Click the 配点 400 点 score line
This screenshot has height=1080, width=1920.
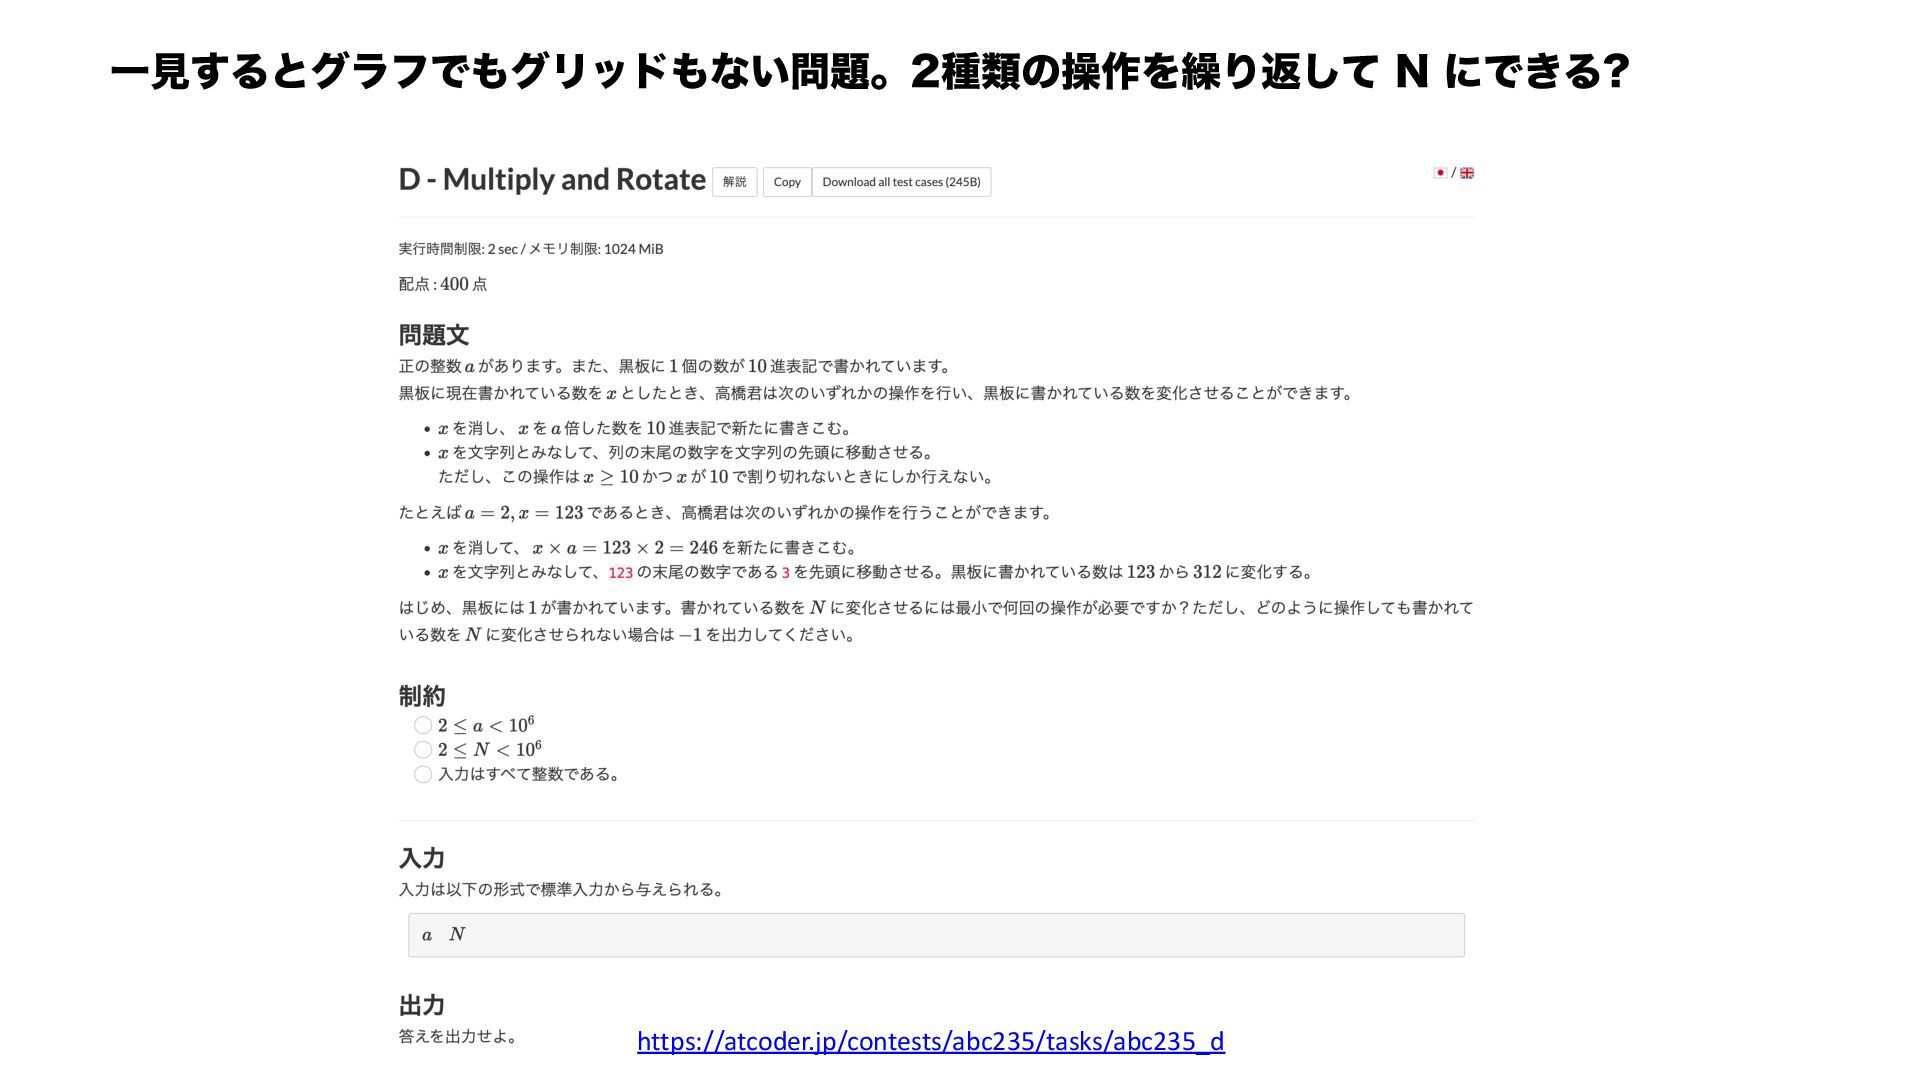(443, 284)
